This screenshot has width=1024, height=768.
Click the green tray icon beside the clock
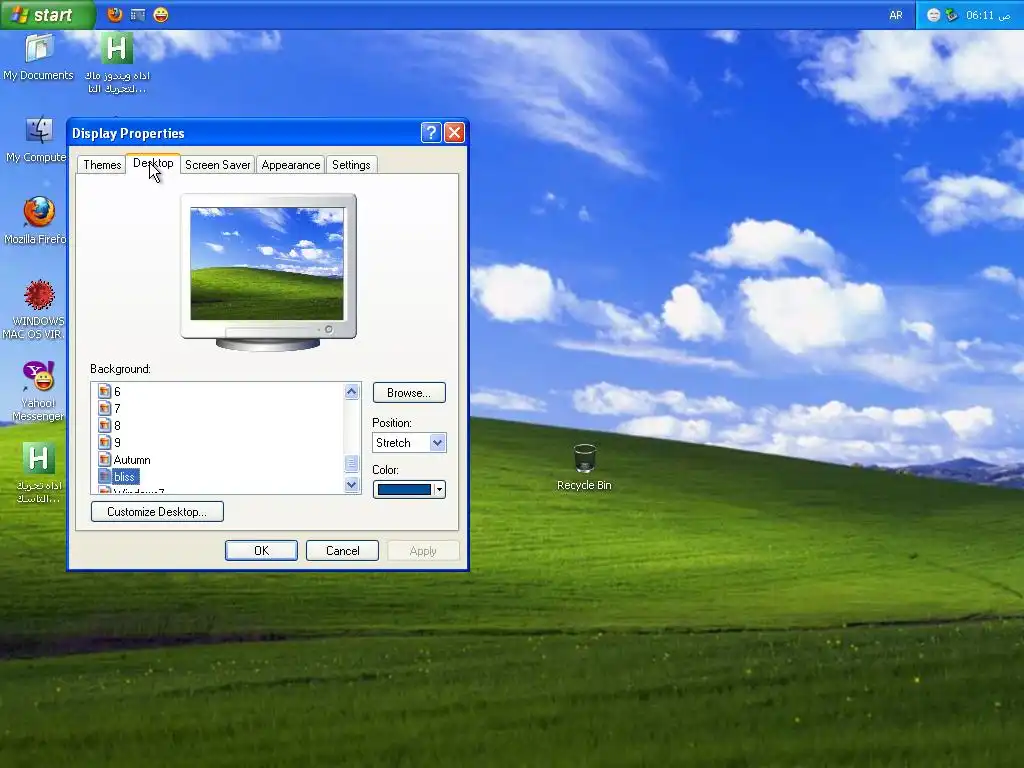coord(952,15)
